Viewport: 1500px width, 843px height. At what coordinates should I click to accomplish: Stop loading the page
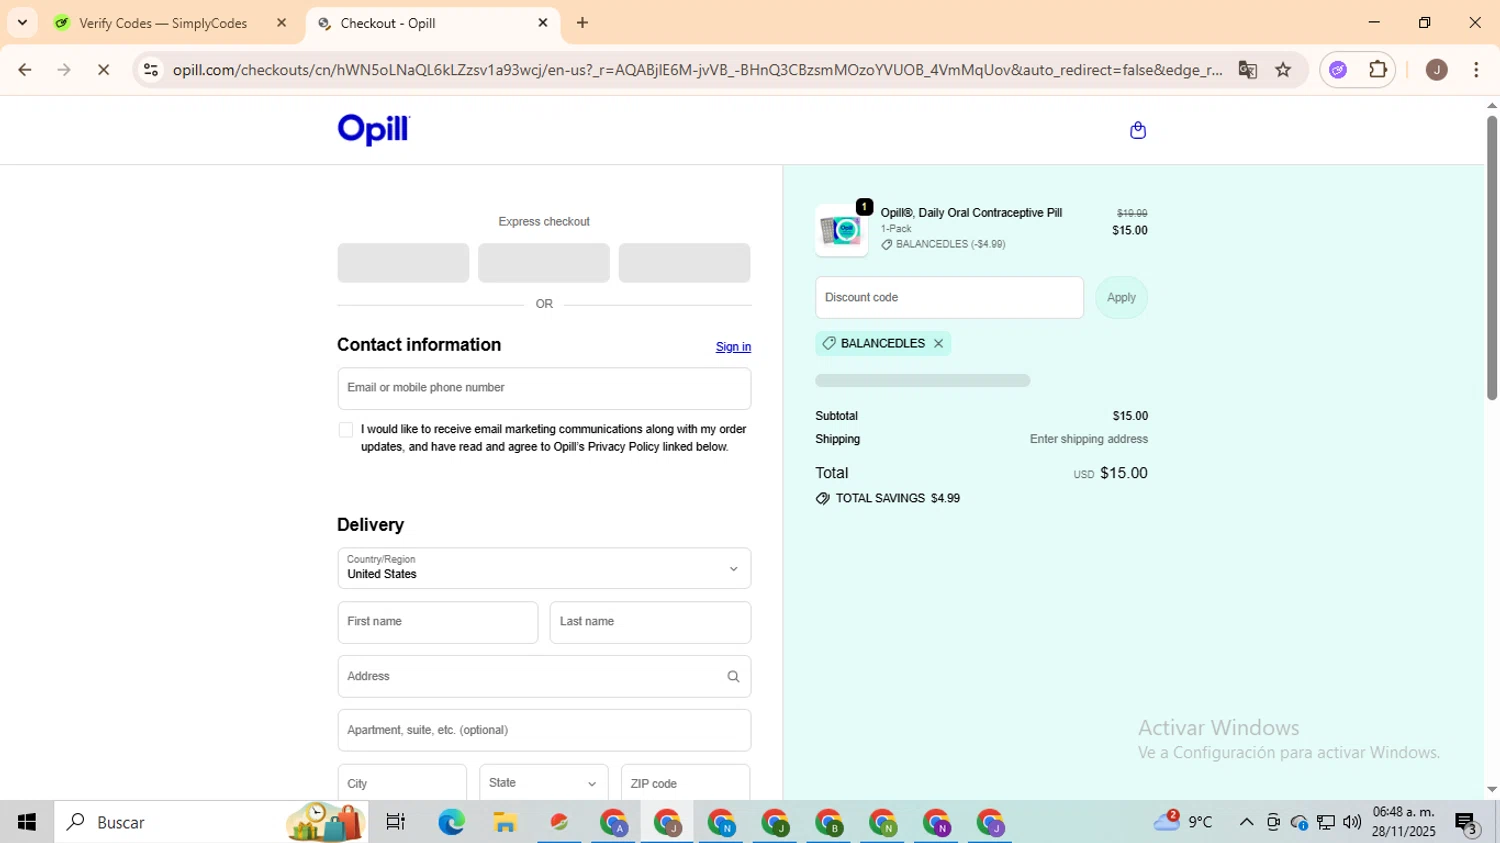click(103, 70)
